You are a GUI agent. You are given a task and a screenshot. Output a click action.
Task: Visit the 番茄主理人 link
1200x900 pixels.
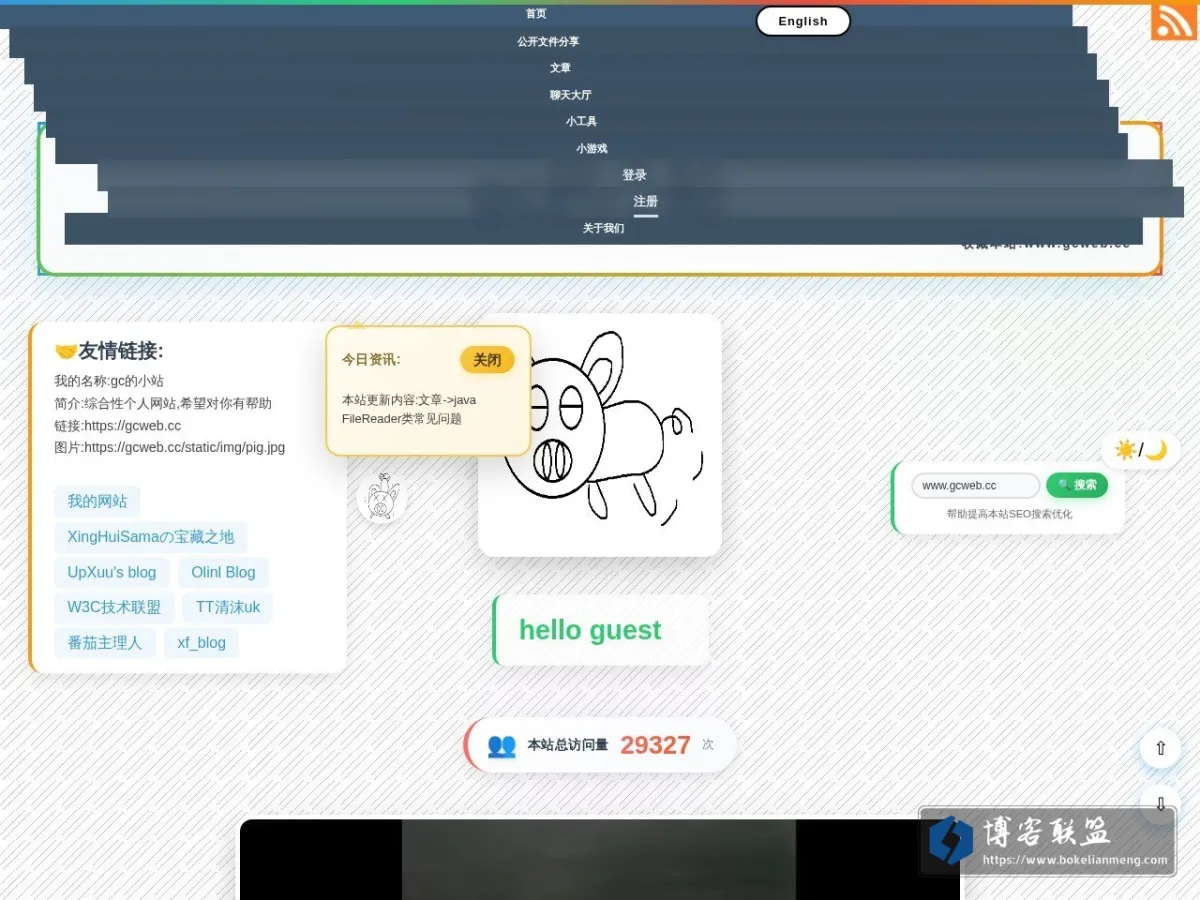pos(105,643)
